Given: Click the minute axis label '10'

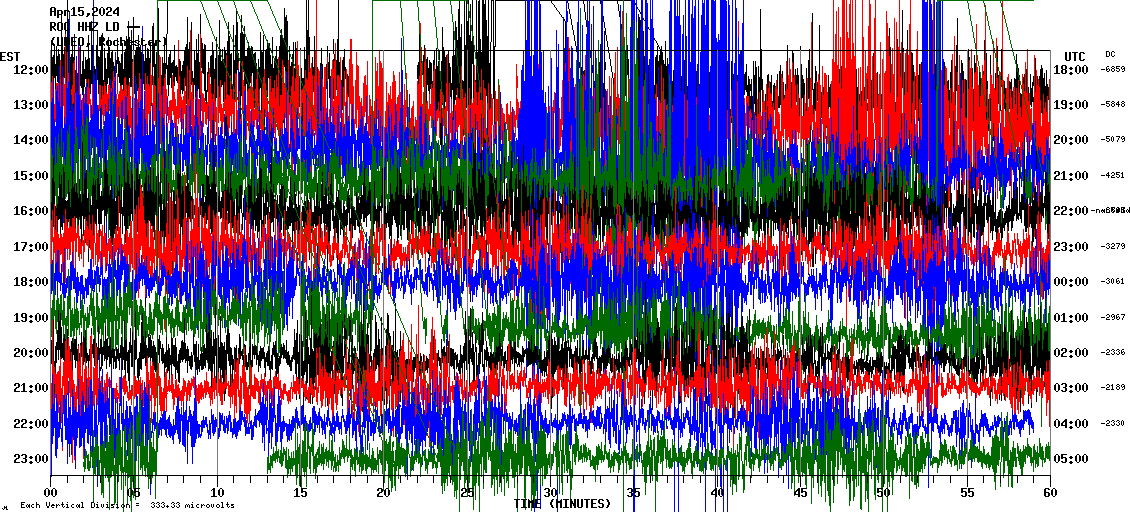Looking at the screenshot, I should [217, 494].
